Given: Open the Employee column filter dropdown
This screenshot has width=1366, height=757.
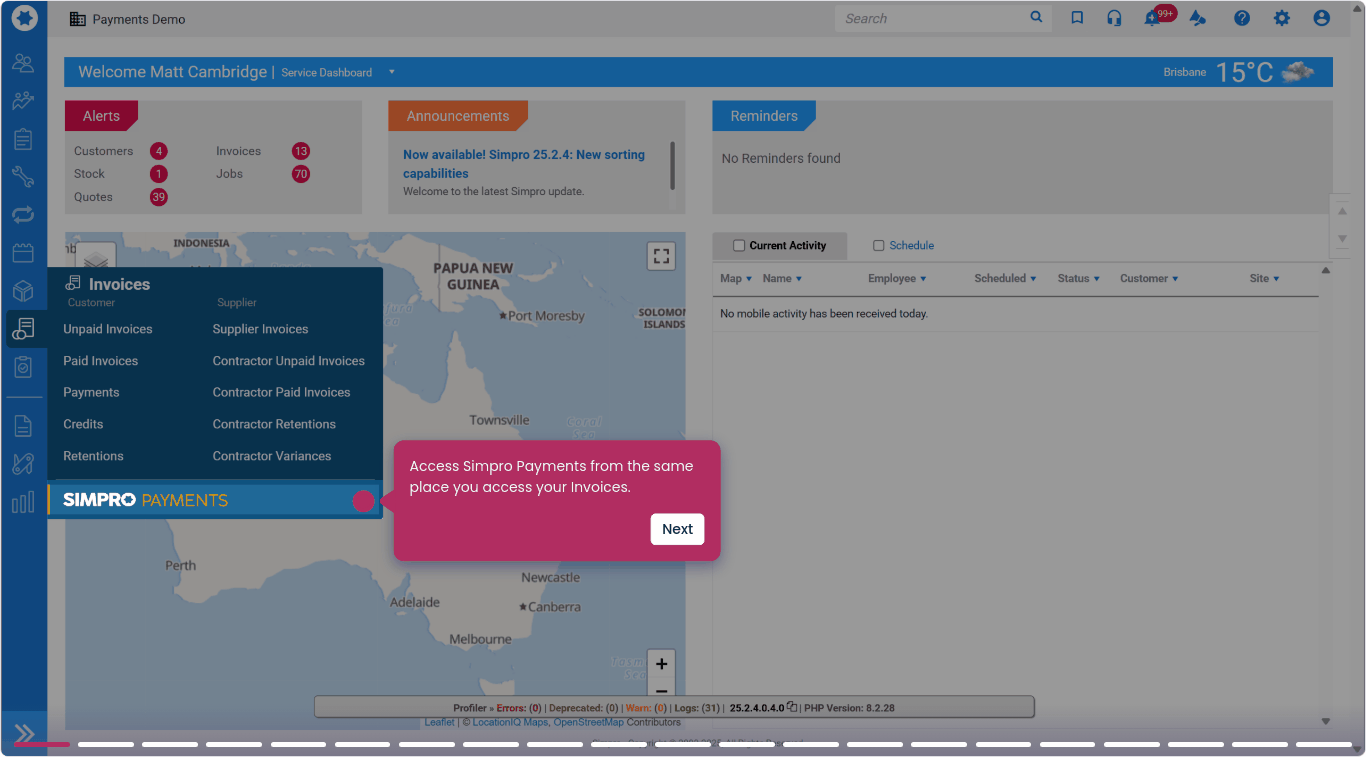Looking at the screenshot, I should point(922,279).
